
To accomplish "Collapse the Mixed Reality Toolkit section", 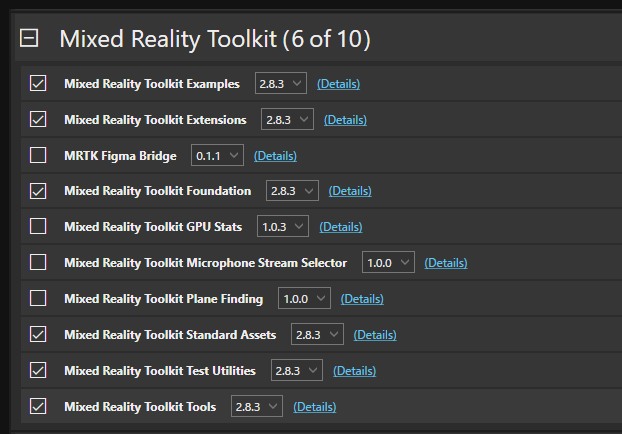I will pos(30,39).
